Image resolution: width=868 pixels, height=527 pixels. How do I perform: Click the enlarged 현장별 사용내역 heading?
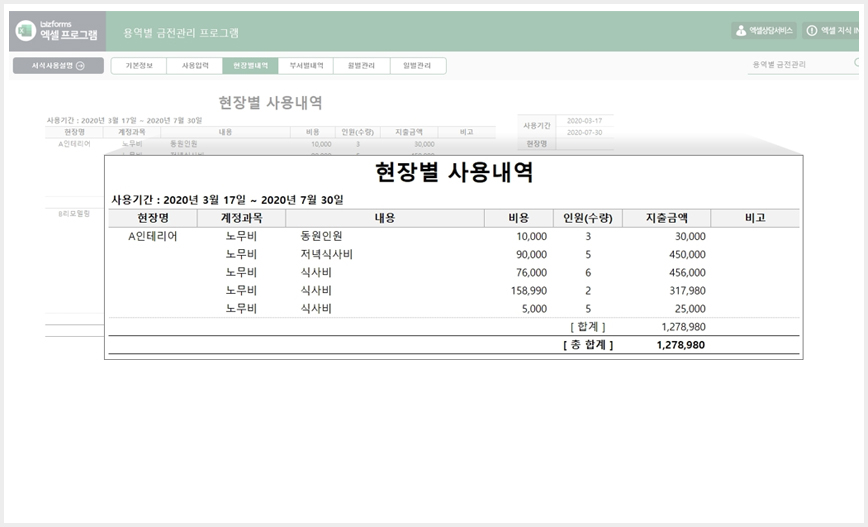(454, 172)
